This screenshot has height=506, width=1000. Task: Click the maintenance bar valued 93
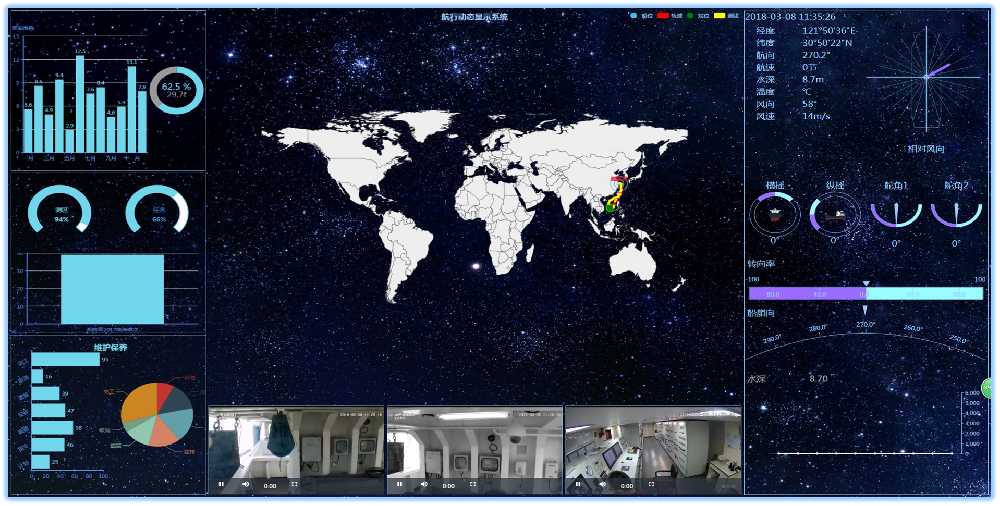[x=66, y=360]
